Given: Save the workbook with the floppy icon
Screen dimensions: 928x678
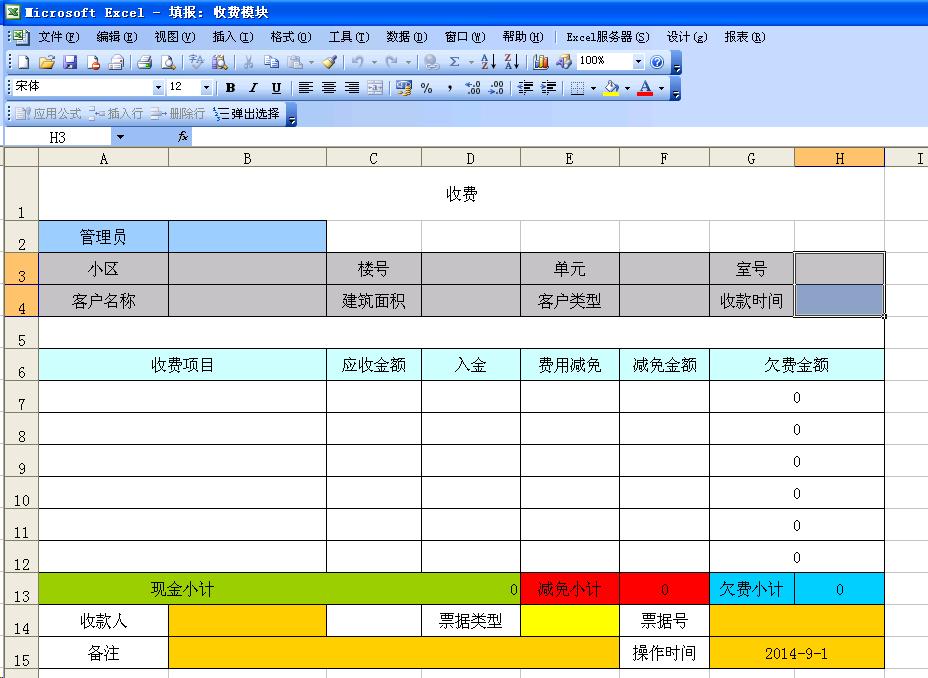Looking at the screenshot, I should point(70,62).
